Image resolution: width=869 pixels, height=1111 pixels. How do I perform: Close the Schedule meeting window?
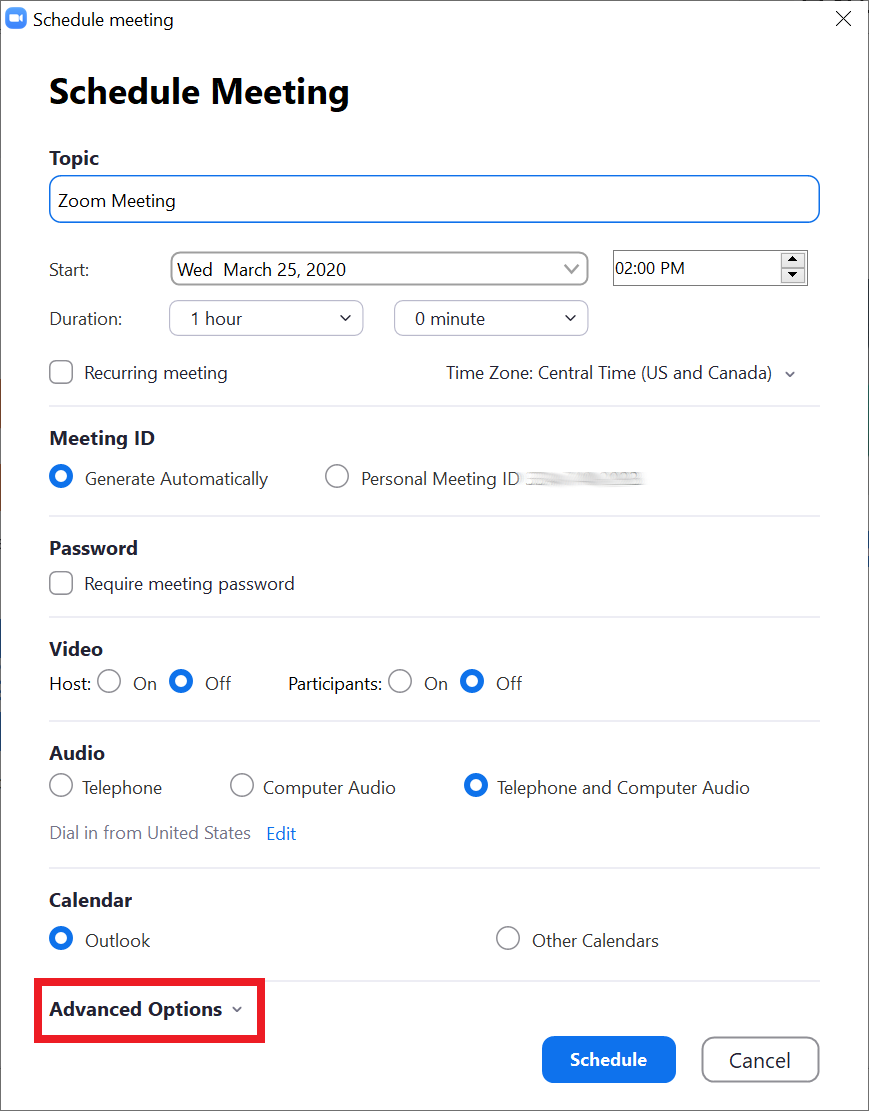click(843, 19)
